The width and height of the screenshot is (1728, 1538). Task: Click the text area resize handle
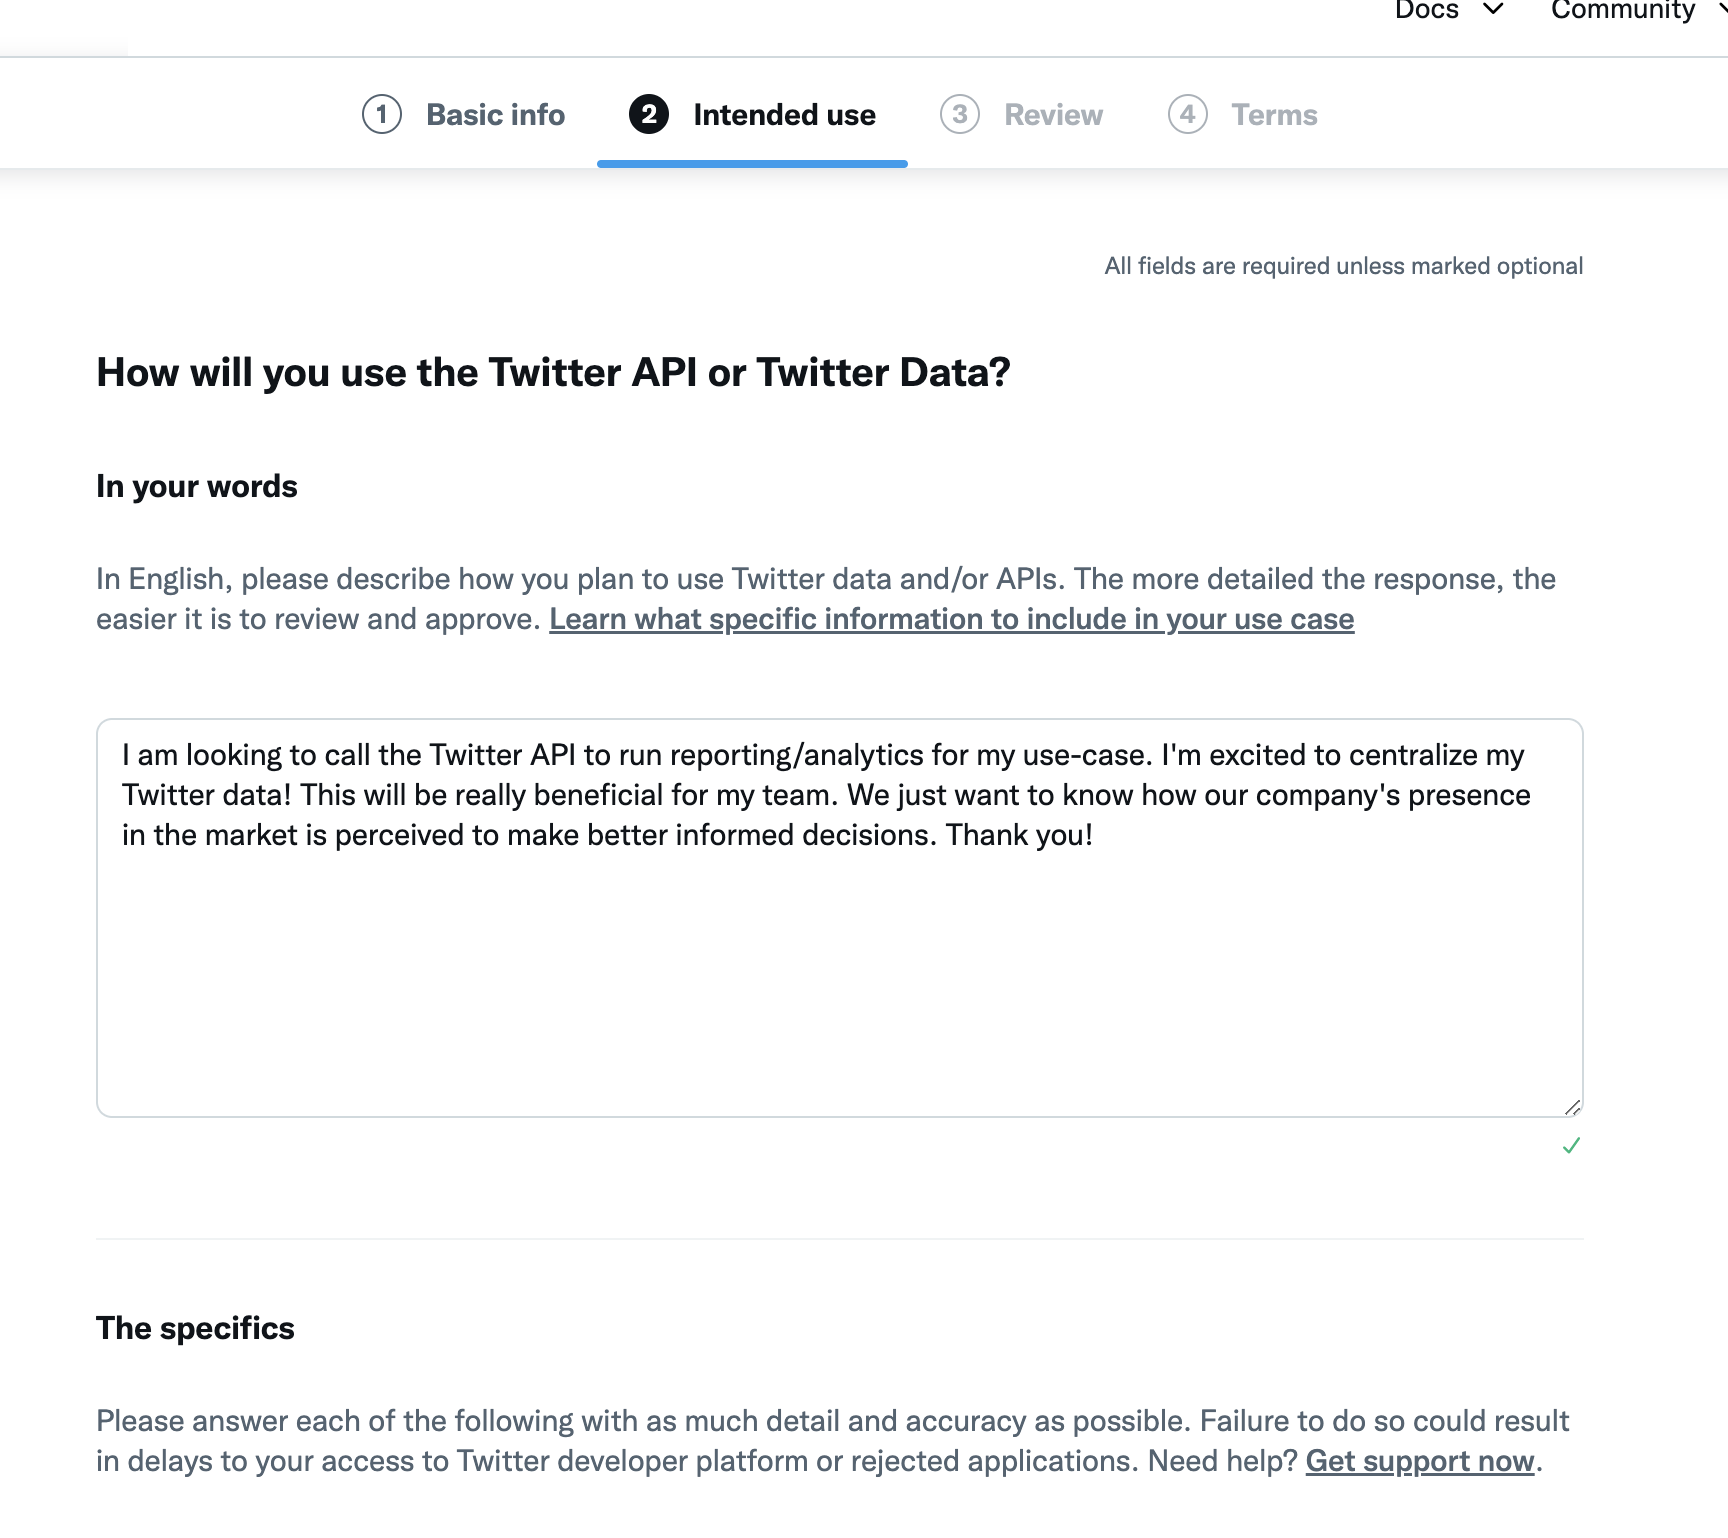1572,1107
